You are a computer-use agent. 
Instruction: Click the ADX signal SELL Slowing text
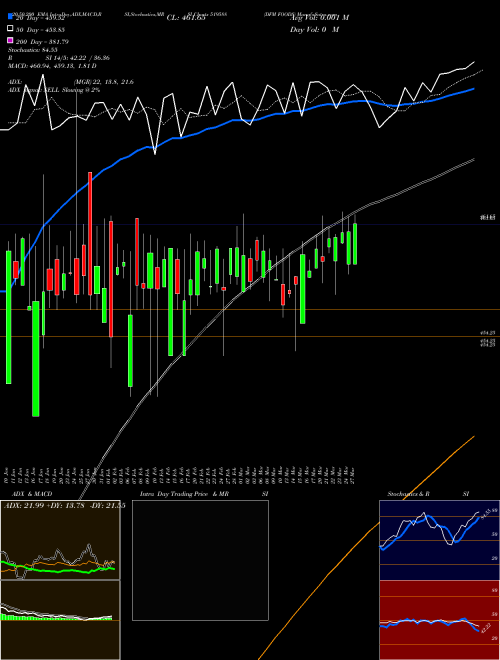tap(54, 90)
